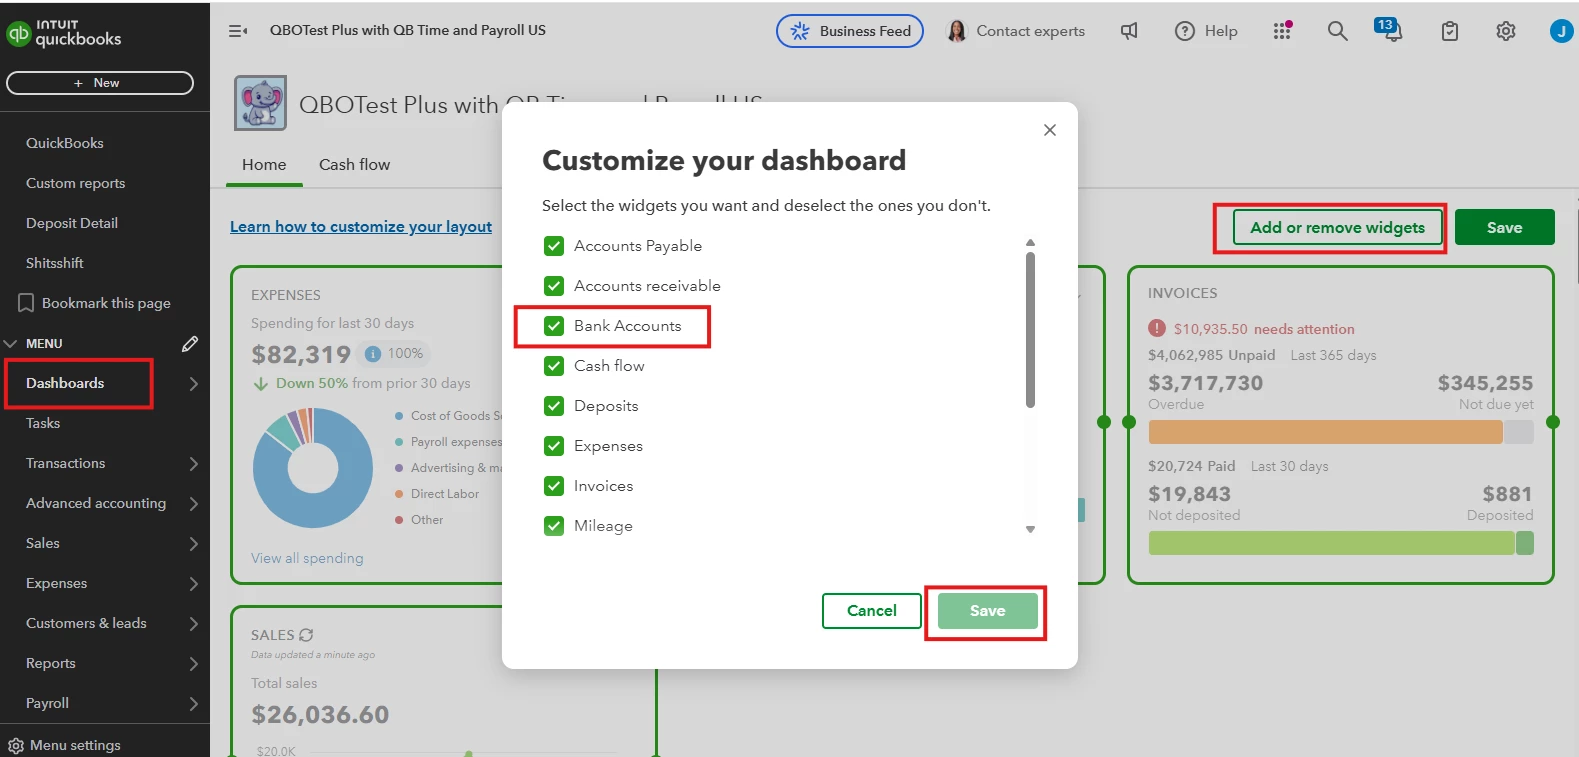1579x757 pixels.
Task: Open Custom reports in the sidebar
Action: (76, 183)
